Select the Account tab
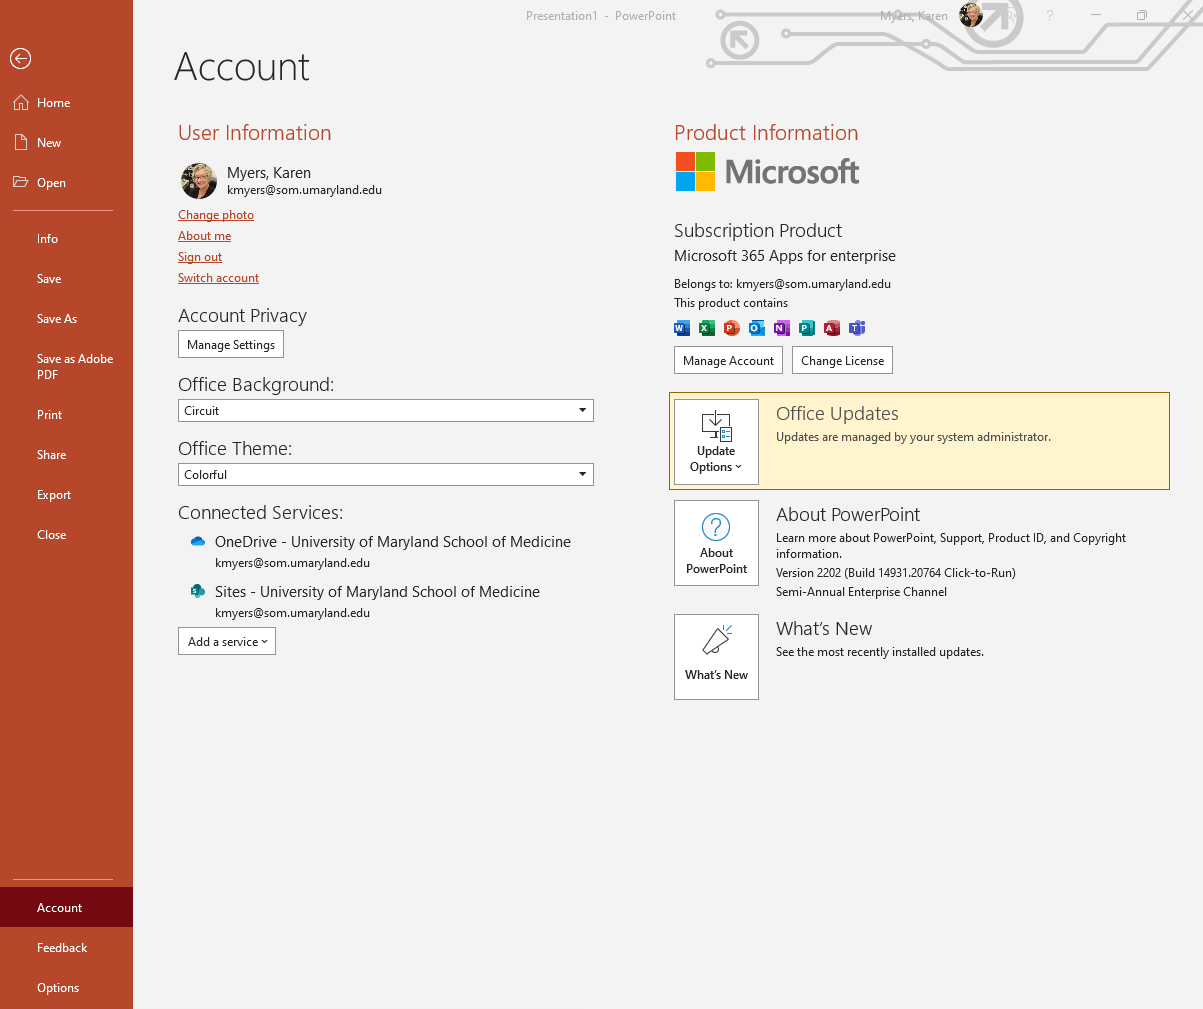 66,908
